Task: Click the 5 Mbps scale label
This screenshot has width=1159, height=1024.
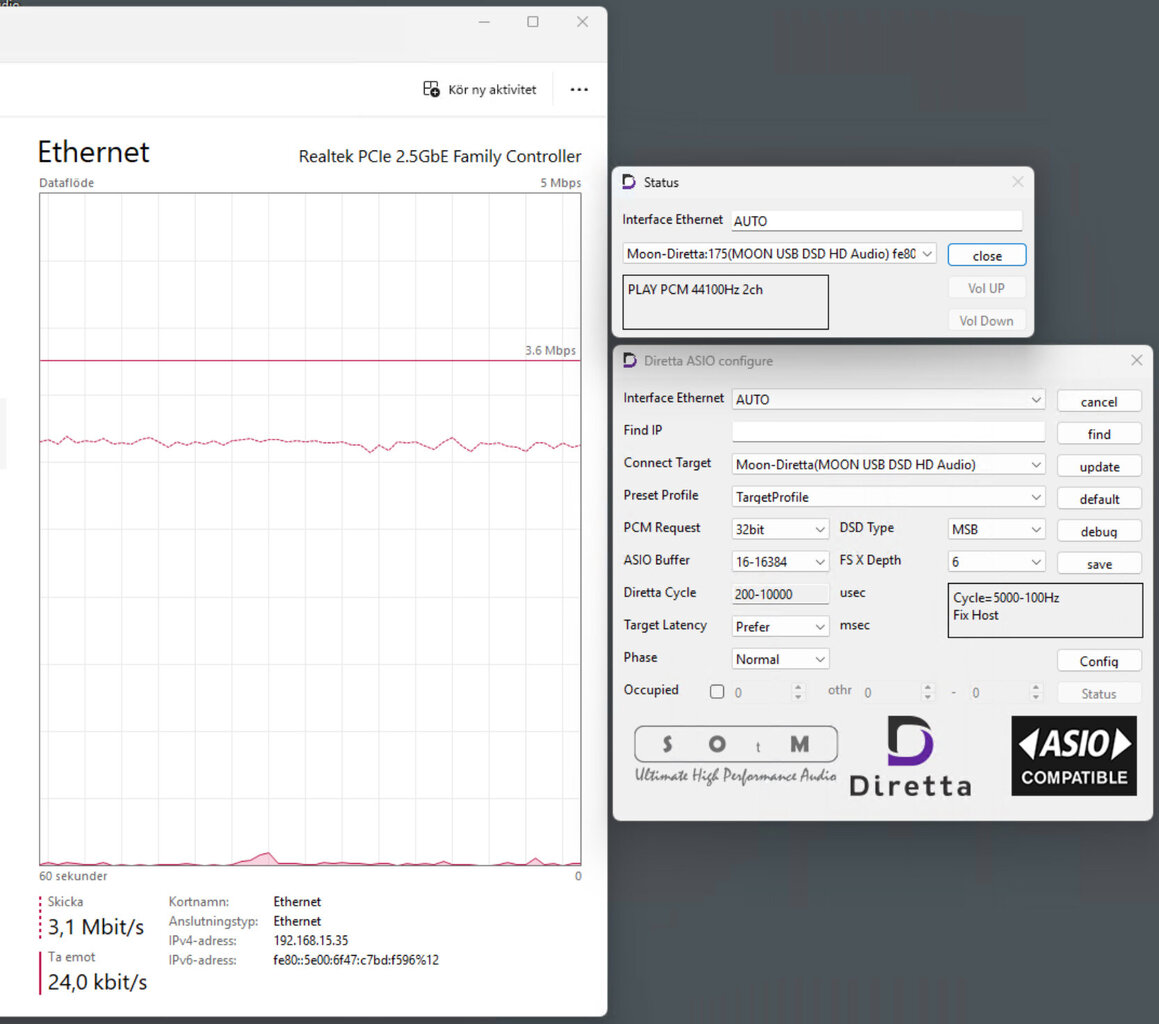Action: pyautogui.click(x=560, y=183)
